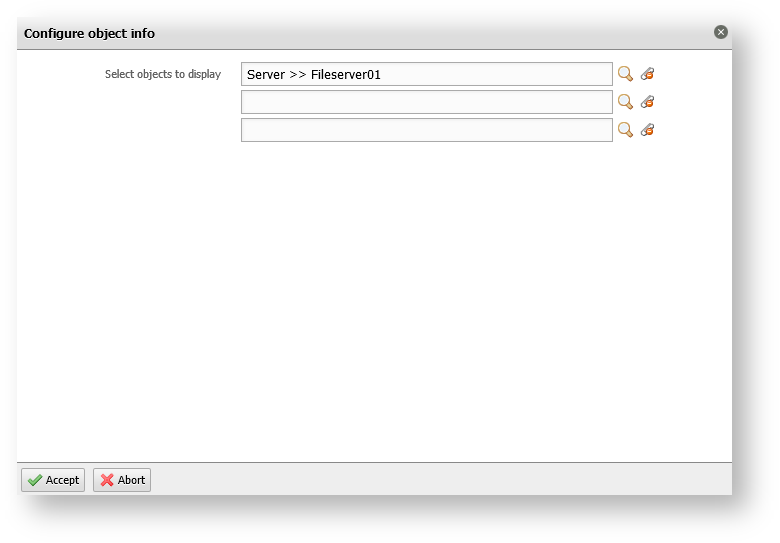780x543 pixels.
Task: Click the green checkmark icon on Accept
Action: (x=35, y=480)
